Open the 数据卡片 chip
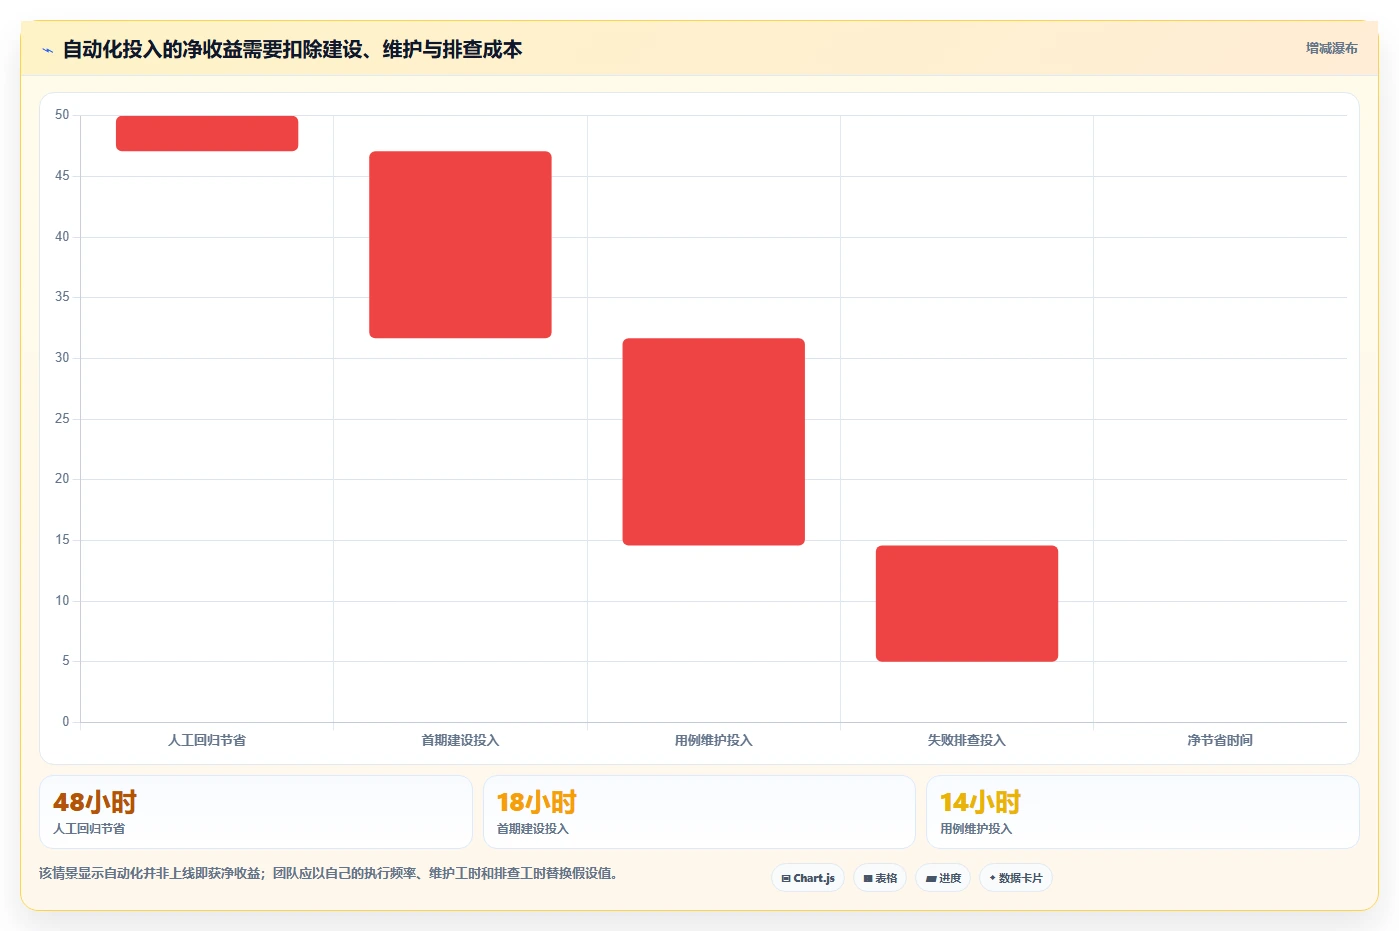The height and width of the screenshot is (931, 1399). (x=1016, y=878)
